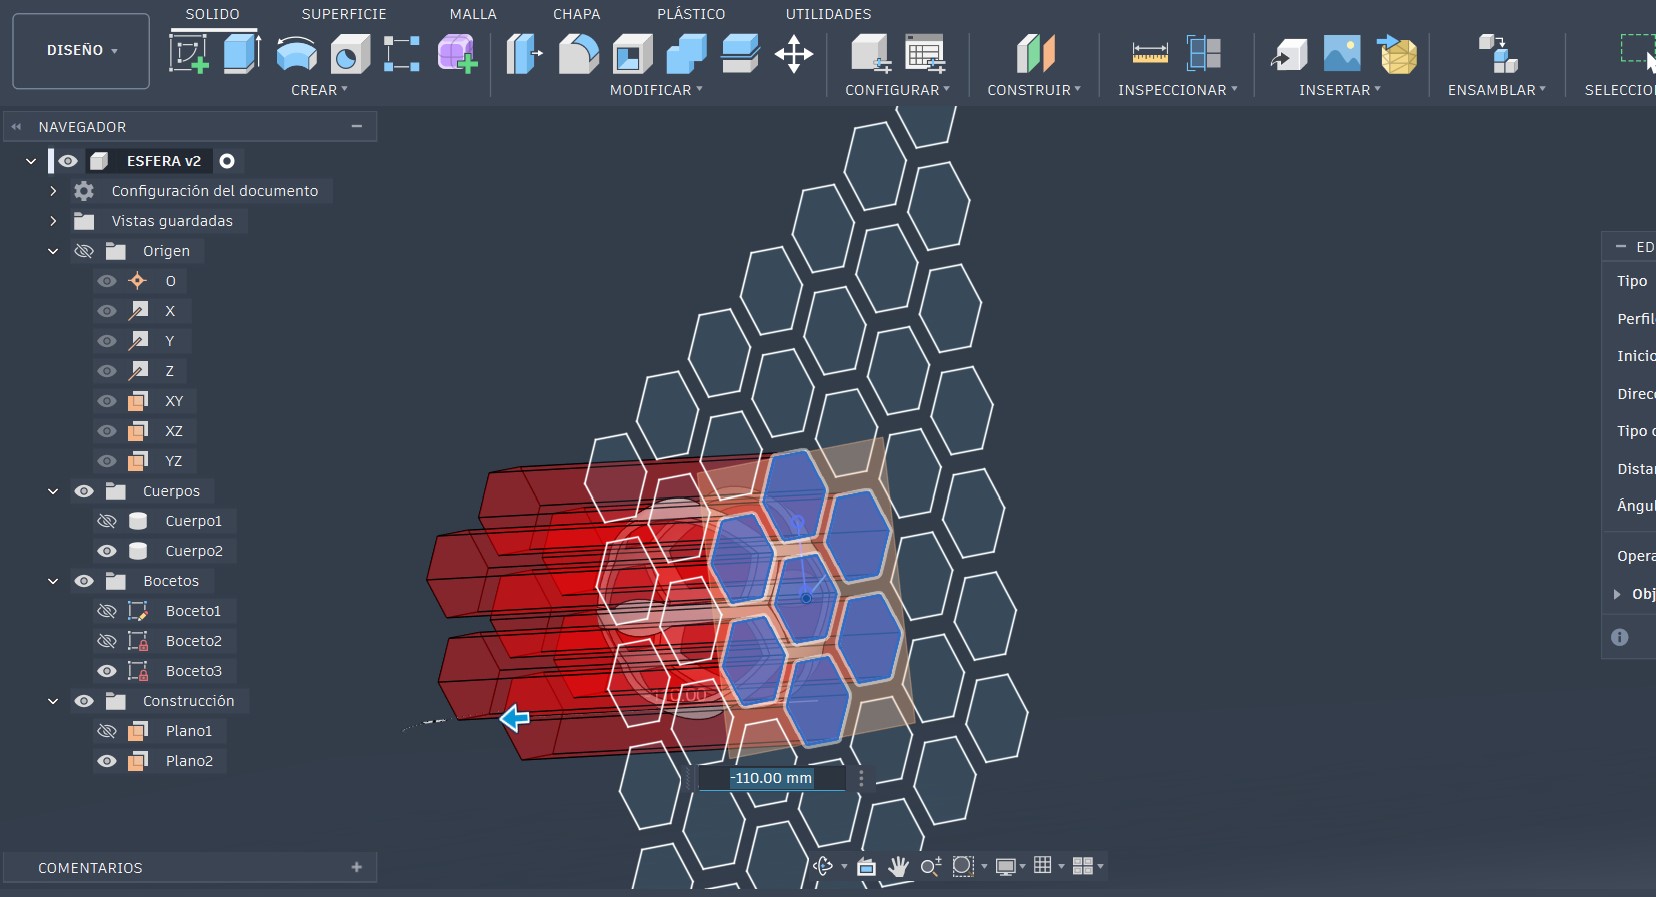Activate the Extrude tool icon
Screen dimensions: 1656x897
pyautogui.click(x=242, y=54)
